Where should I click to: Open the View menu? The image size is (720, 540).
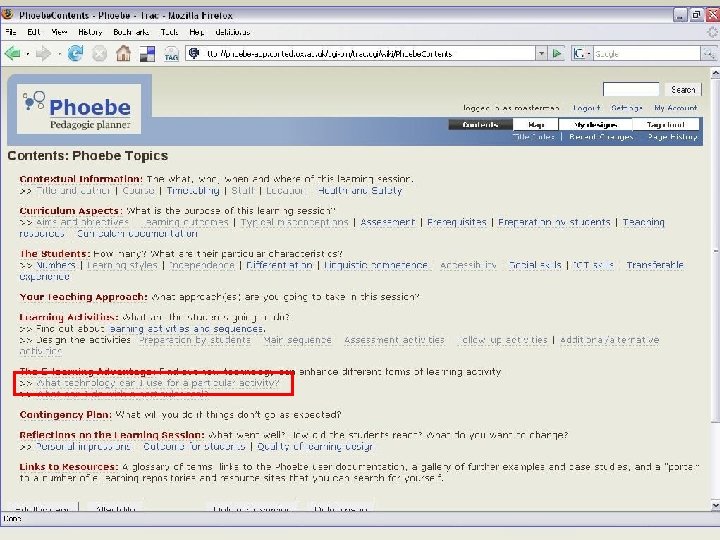pos(59,32)
